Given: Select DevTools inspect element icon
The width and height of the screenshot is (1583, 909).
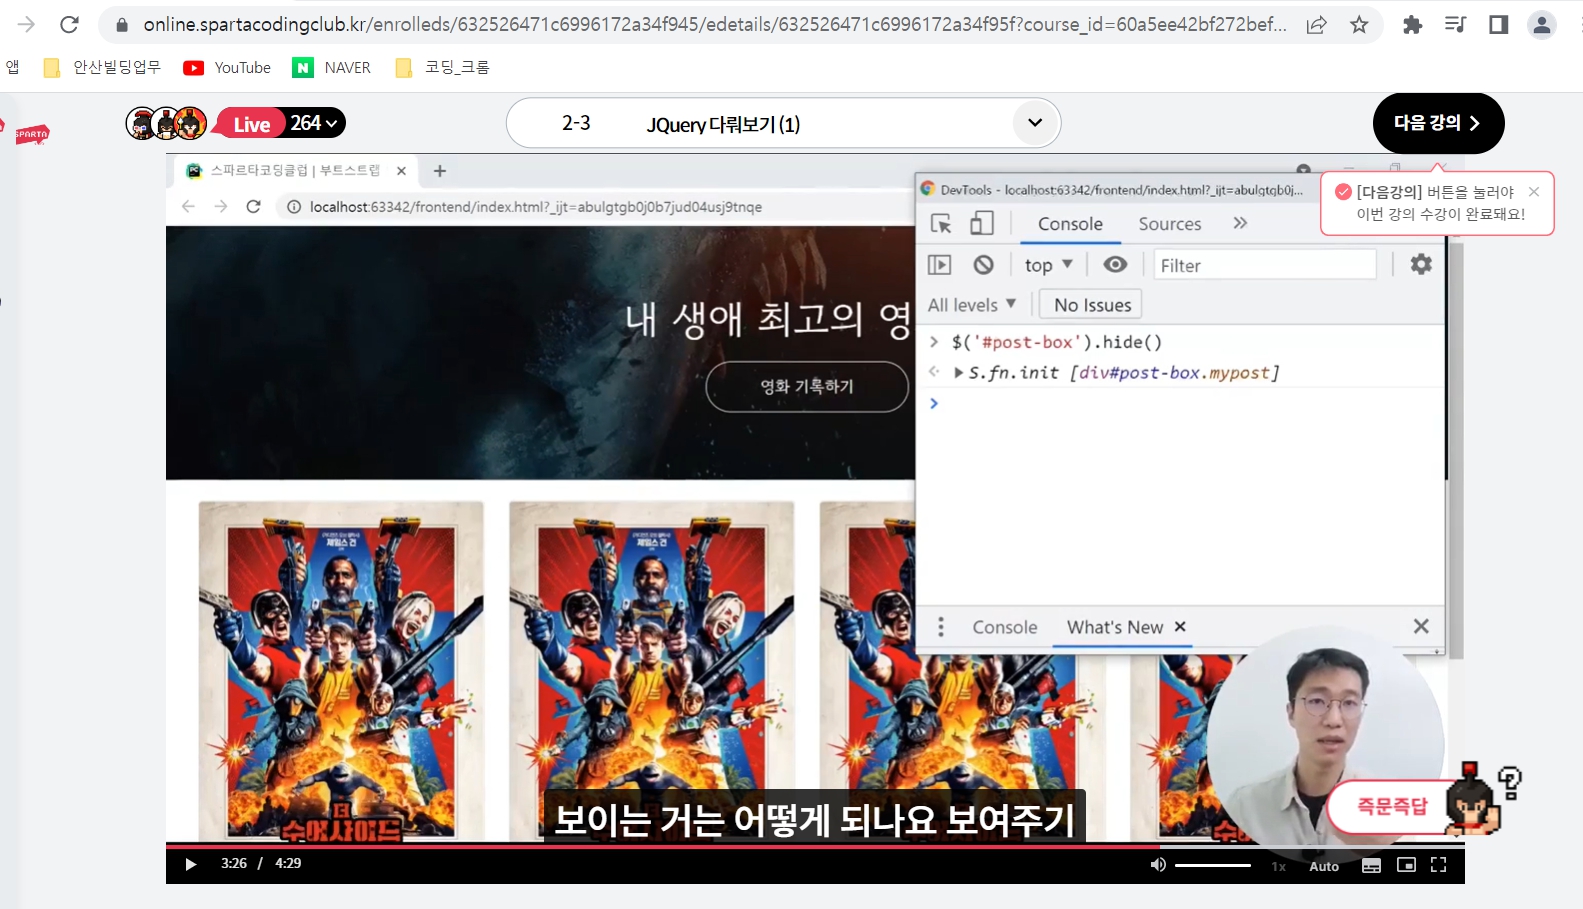Looking at the screenshot, I should point(941,223).
